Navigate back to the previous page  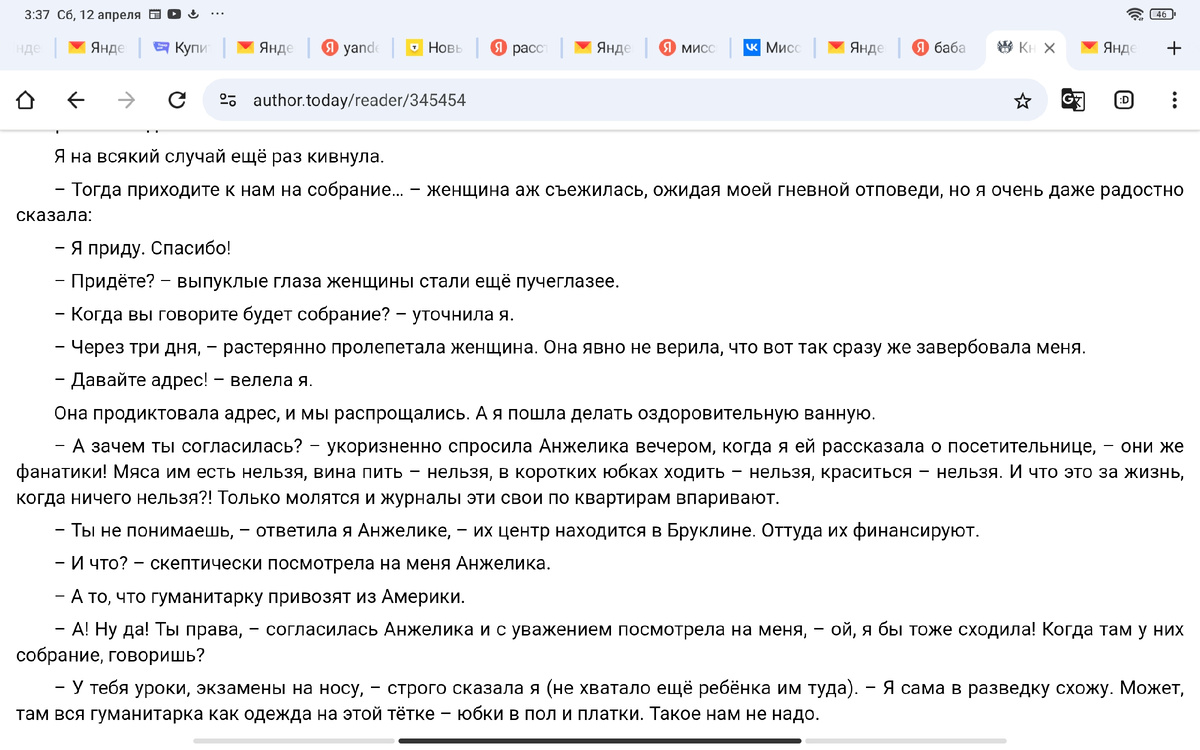coord(76,100)
